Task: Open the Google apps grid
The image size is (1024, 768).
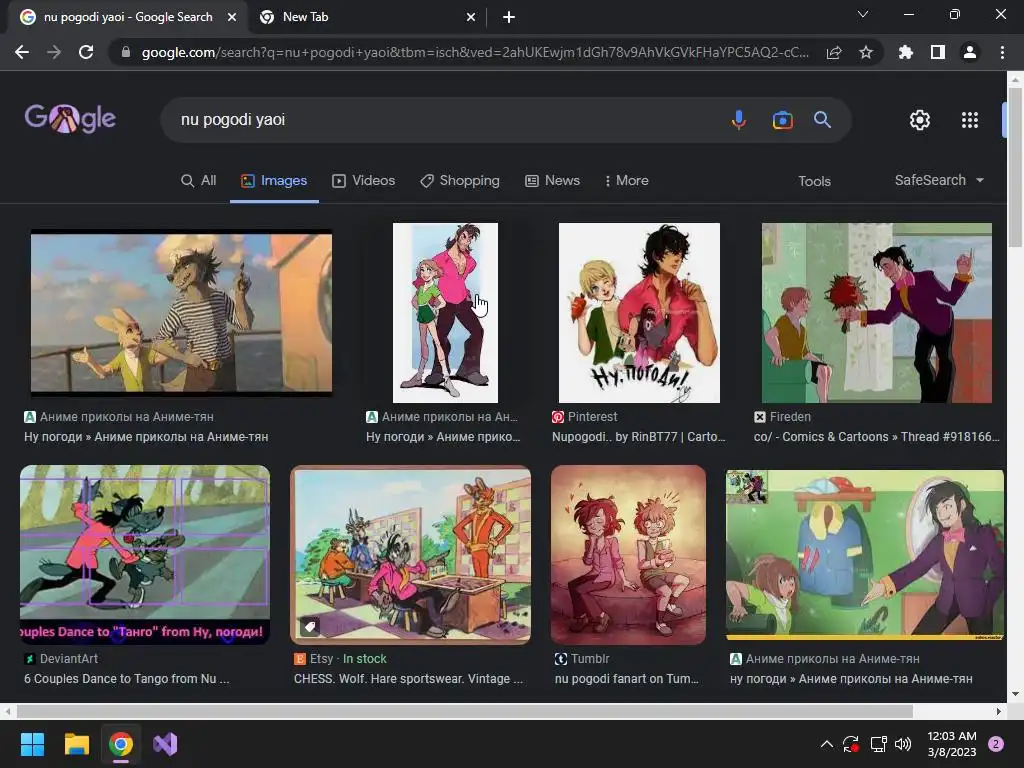Action: tap(970, 120)
